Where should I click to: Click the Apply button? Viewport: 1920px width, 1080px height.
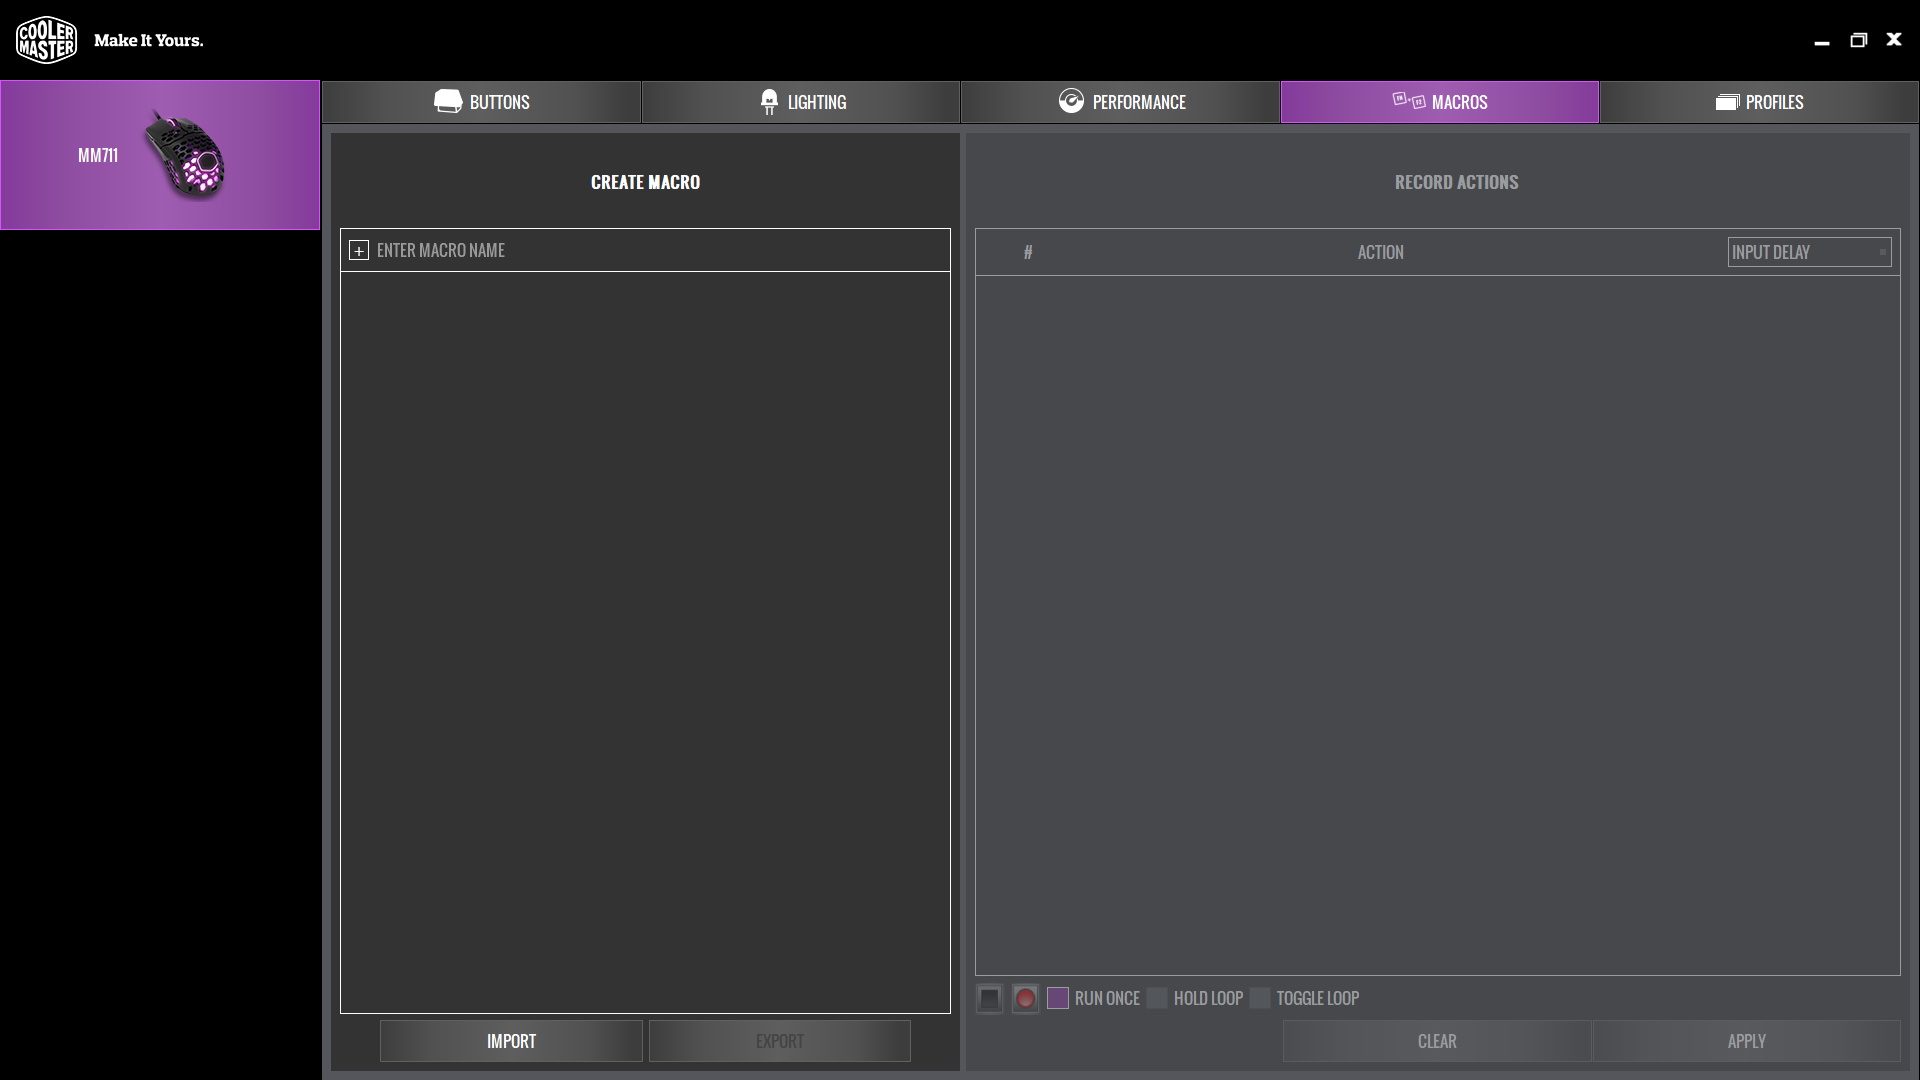pyautogui.click(x=1746, y=1041)
